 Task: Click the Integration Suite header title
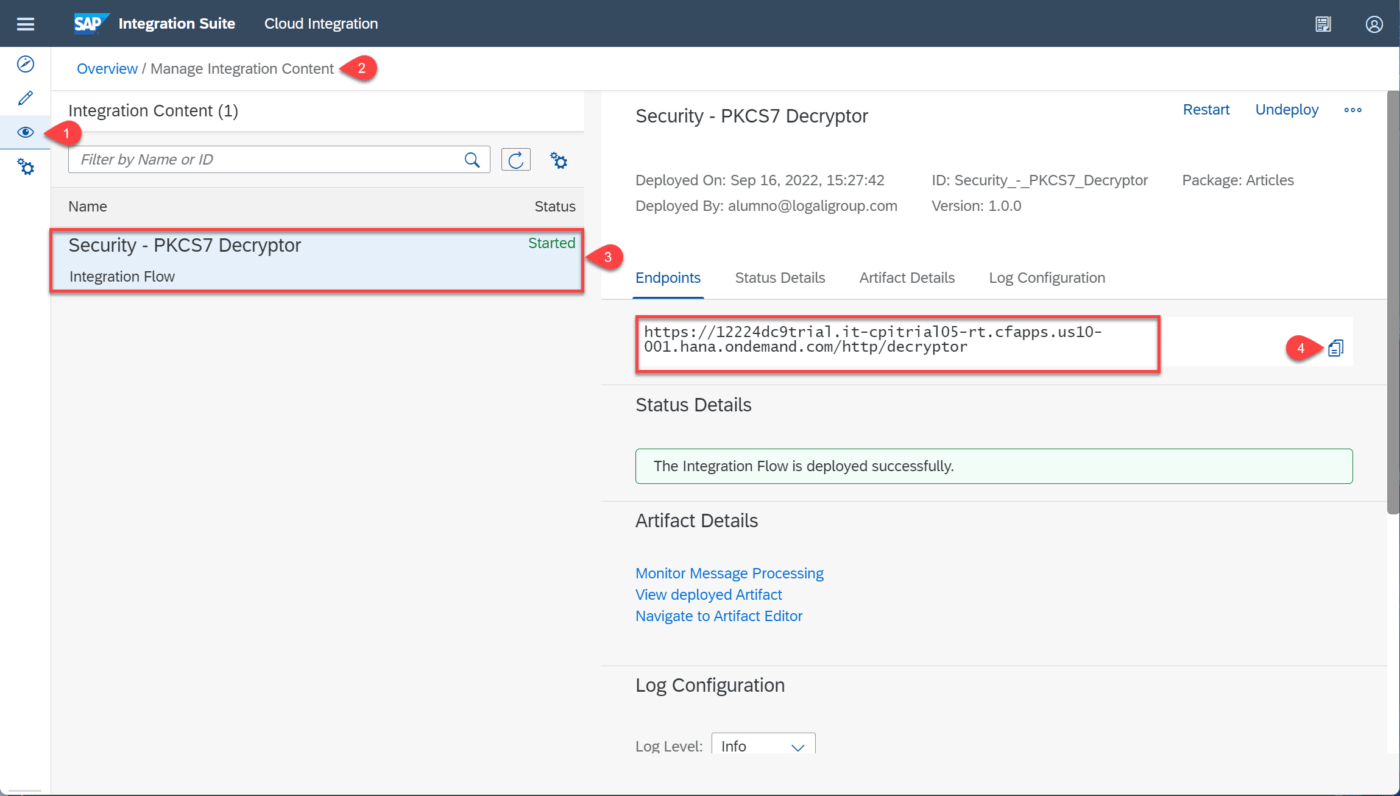[177, 24]
